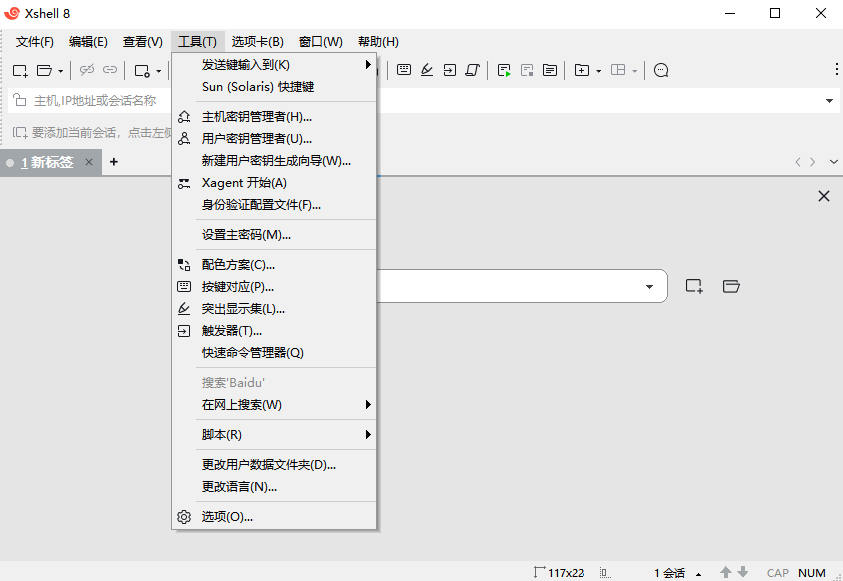The width and height of the screenshot is (843, 581).
Task: Open the 按键对应 keyboard mapping icon
Action: tap(184, 286)
